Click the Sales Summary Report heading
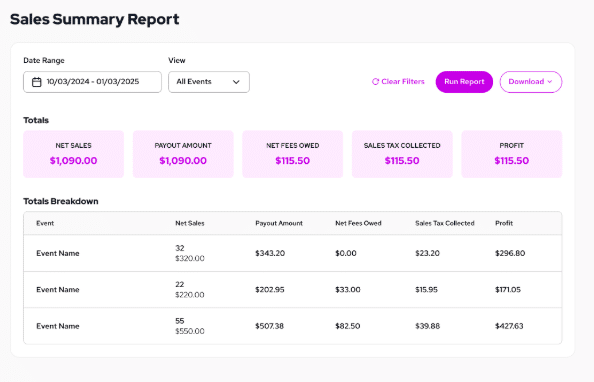 tap(94, 19)
